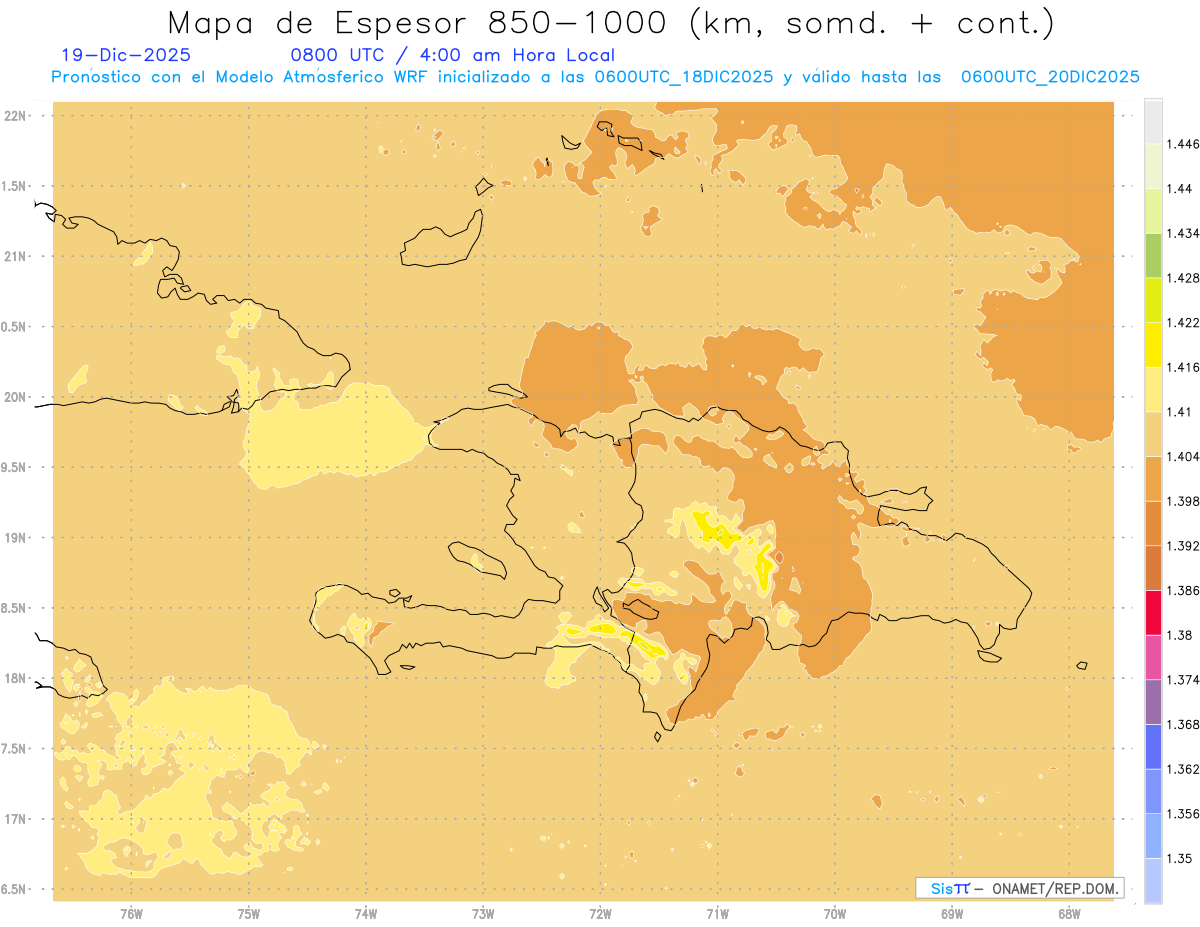Click the valid-until time '0600UTC_20DIC2025'
1200x927 pixels.
(x=1050, y=76)
